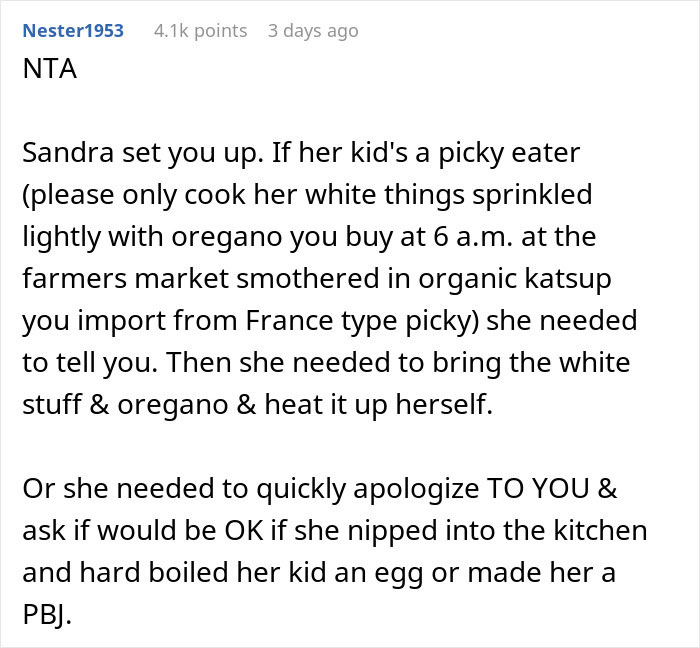
Task: Click the line "stuff & oregano & heat it up herself."
Action: click(x=258, y=404)
